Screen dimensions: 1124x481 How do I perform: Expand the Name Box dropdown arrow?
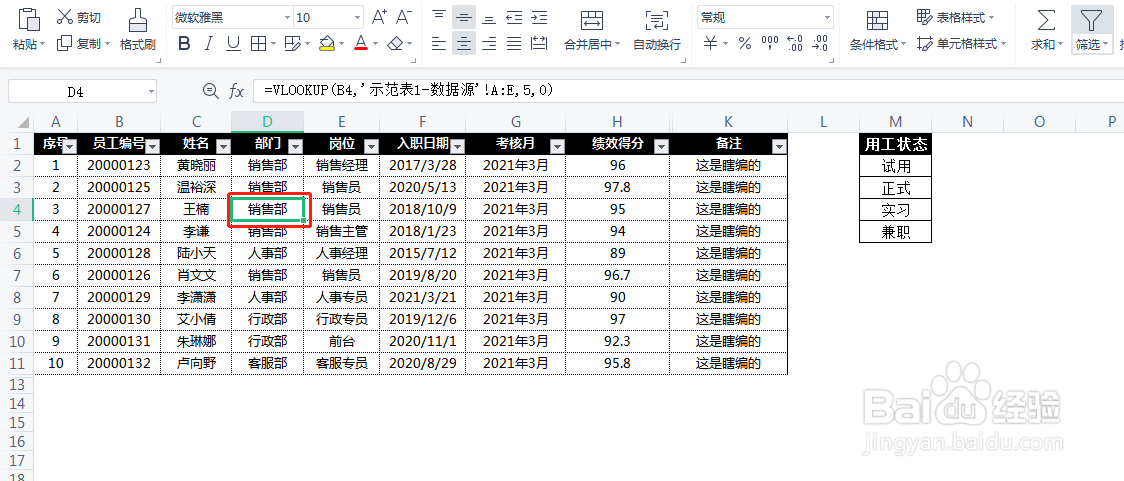coord(151,91)
